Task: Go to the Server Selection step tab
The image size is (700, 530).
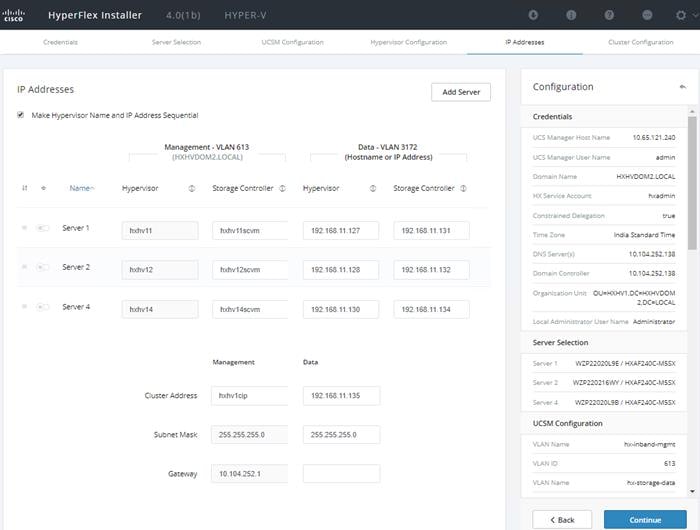Action: [x=176, y=42]
